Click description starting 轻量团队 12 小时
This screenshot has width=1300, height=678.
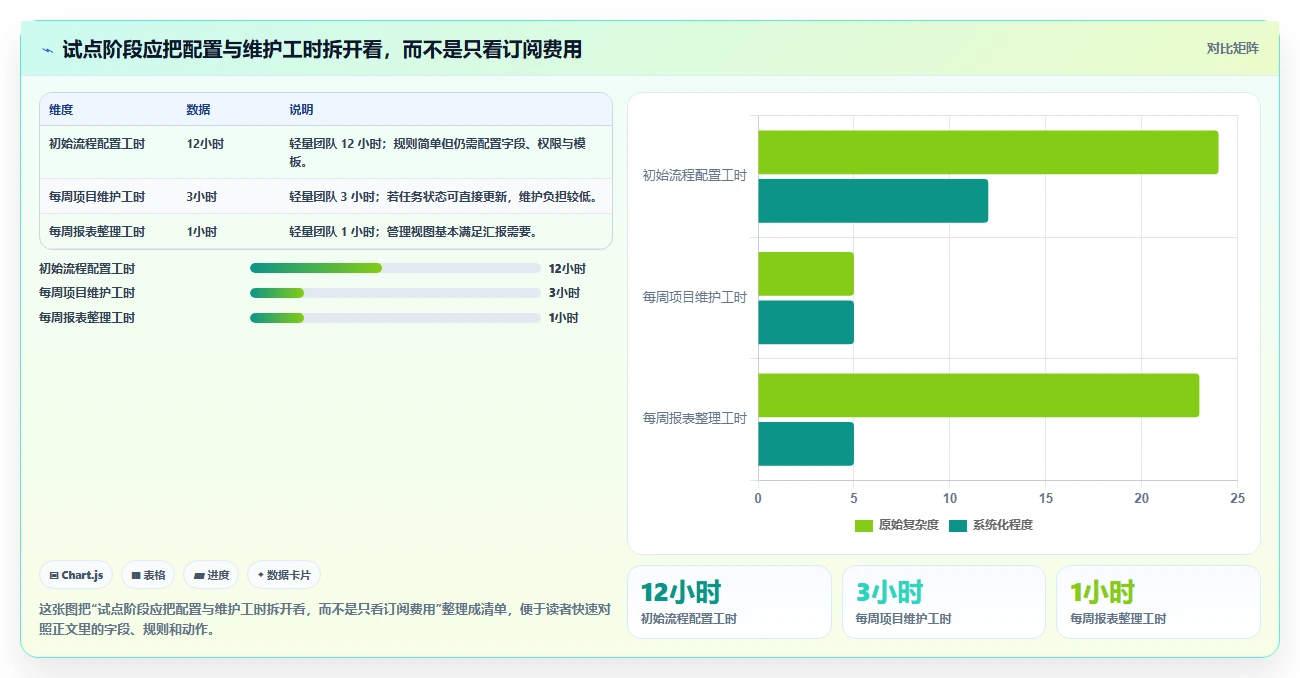(438, 153)
